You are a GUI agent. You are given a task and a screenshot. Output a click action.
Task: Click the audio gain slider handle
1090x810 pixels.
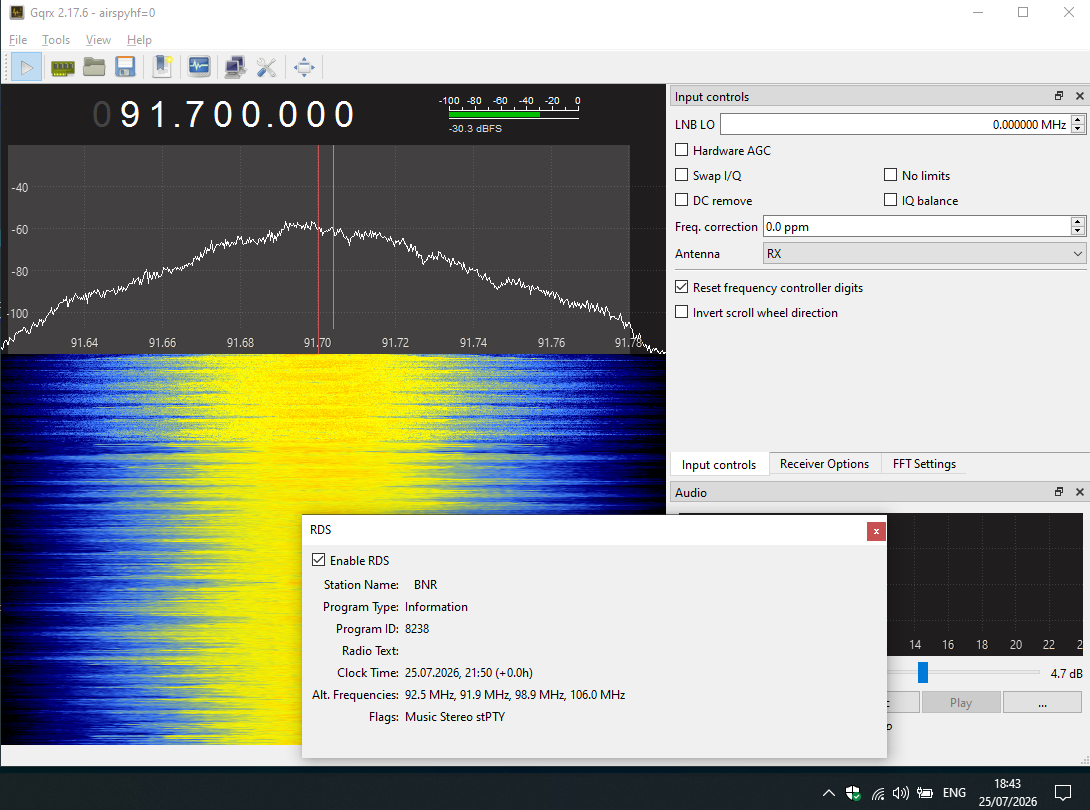(922, 672)
